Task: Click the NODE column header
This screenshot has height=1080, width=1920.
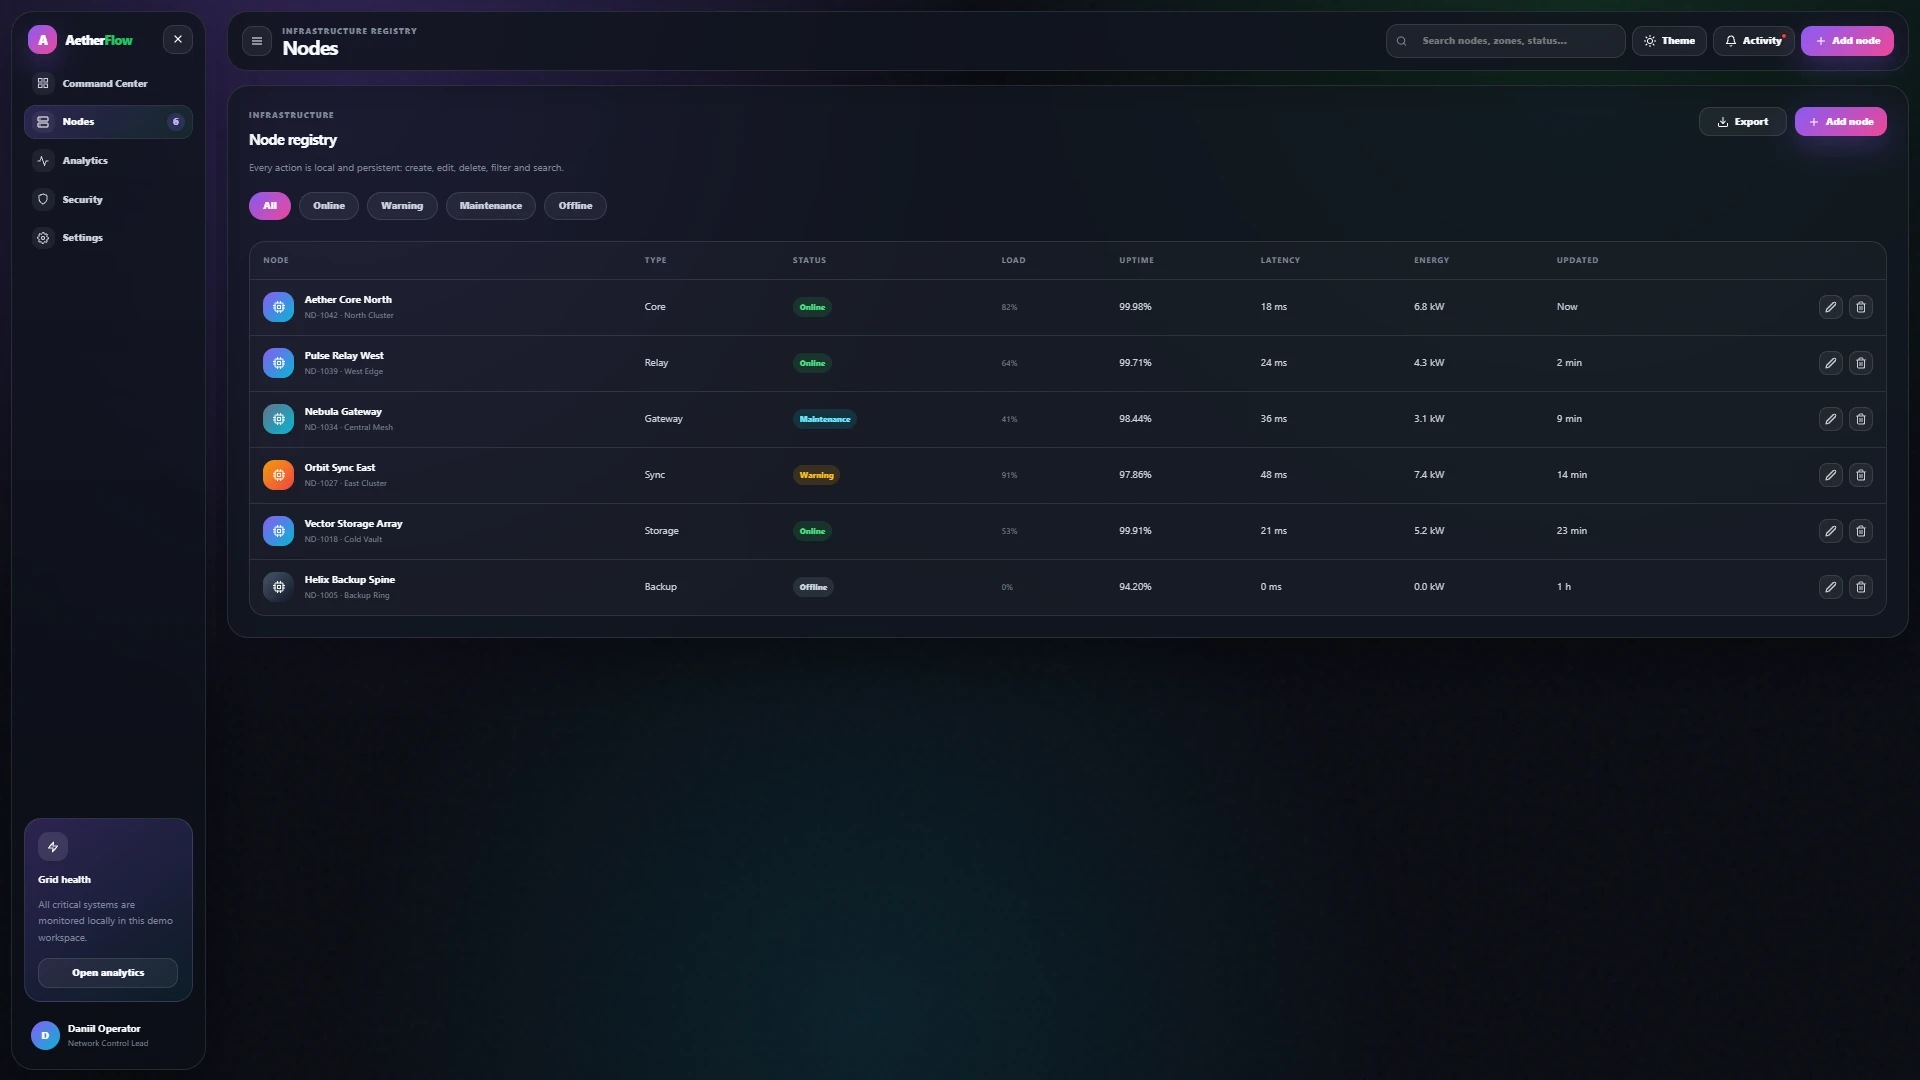Action: click(276, 260)
